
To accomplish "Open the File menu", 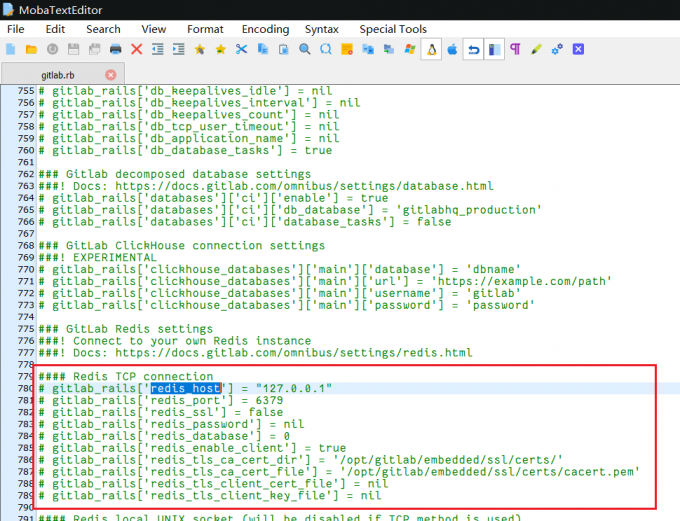I will [16, 29].
